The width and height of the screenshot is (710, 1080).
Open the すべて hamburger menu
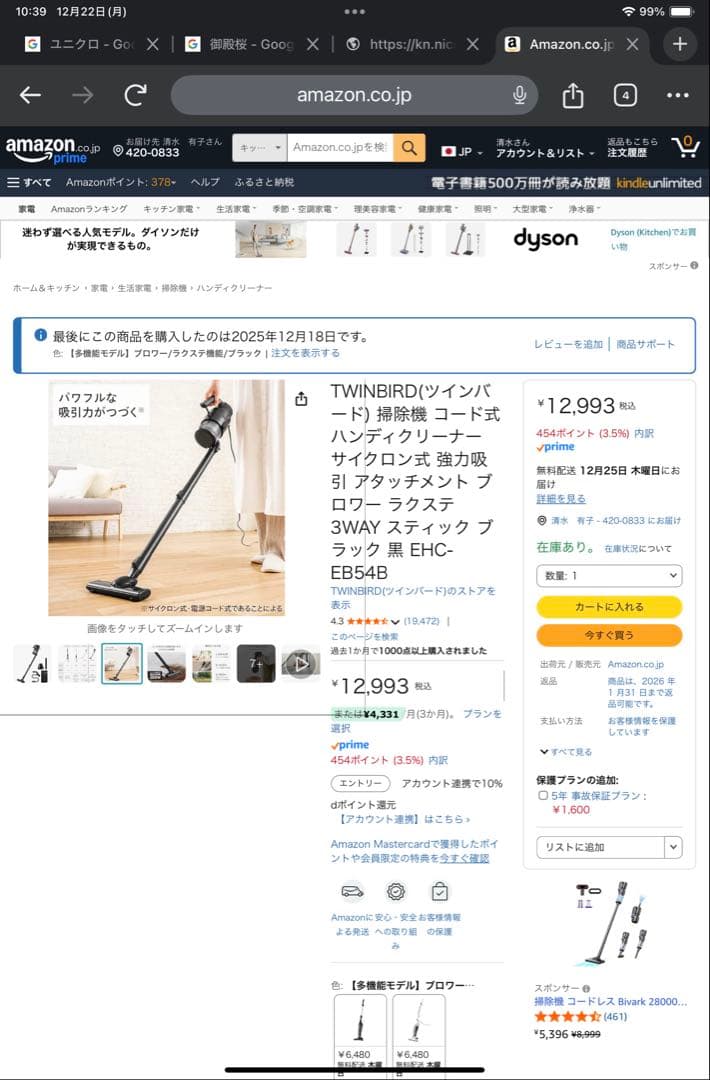29,183
